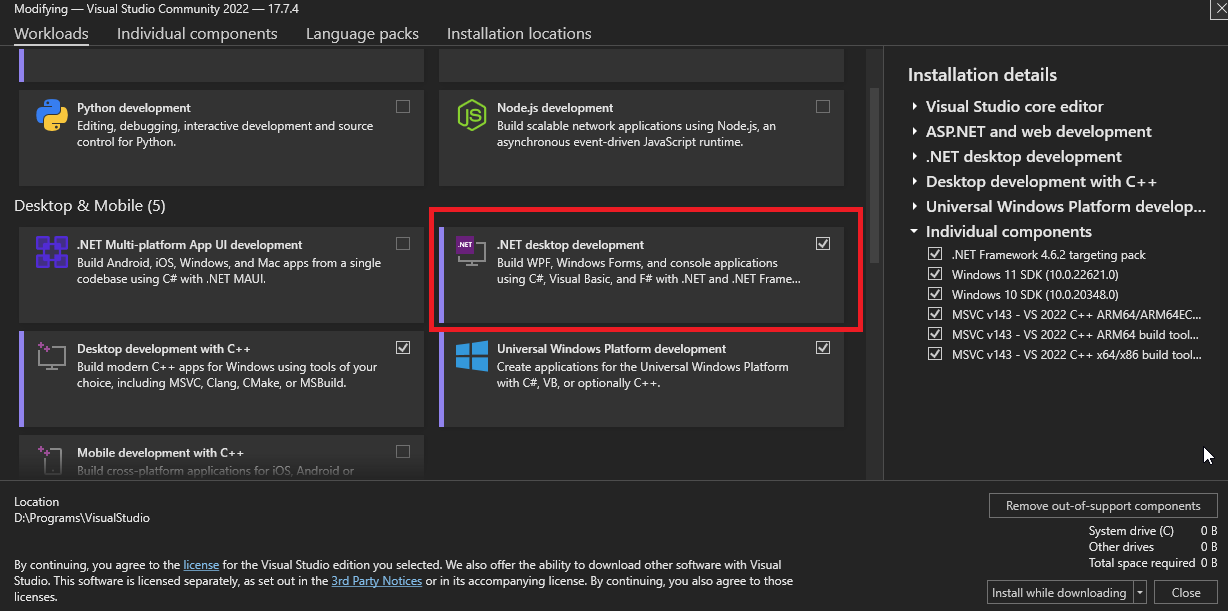Screen dimensions: 1228x611
Task: Uncheck MSVC v143 C++ x64/x86 build tools
Action: 935,354
